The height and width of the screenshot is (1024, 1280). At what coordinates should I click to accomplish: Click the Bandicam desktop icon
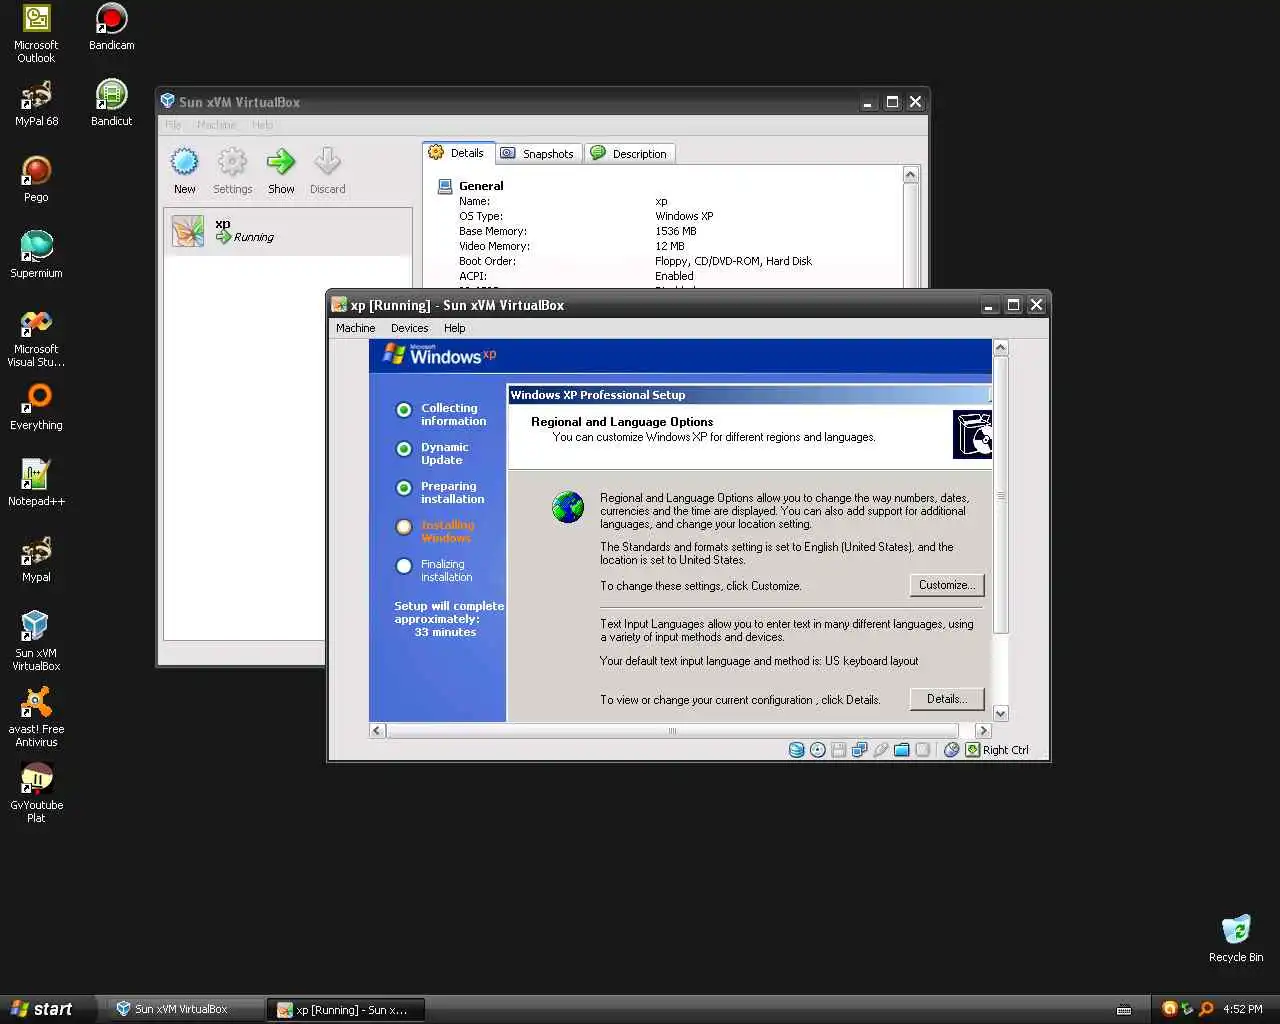(111, 27)
